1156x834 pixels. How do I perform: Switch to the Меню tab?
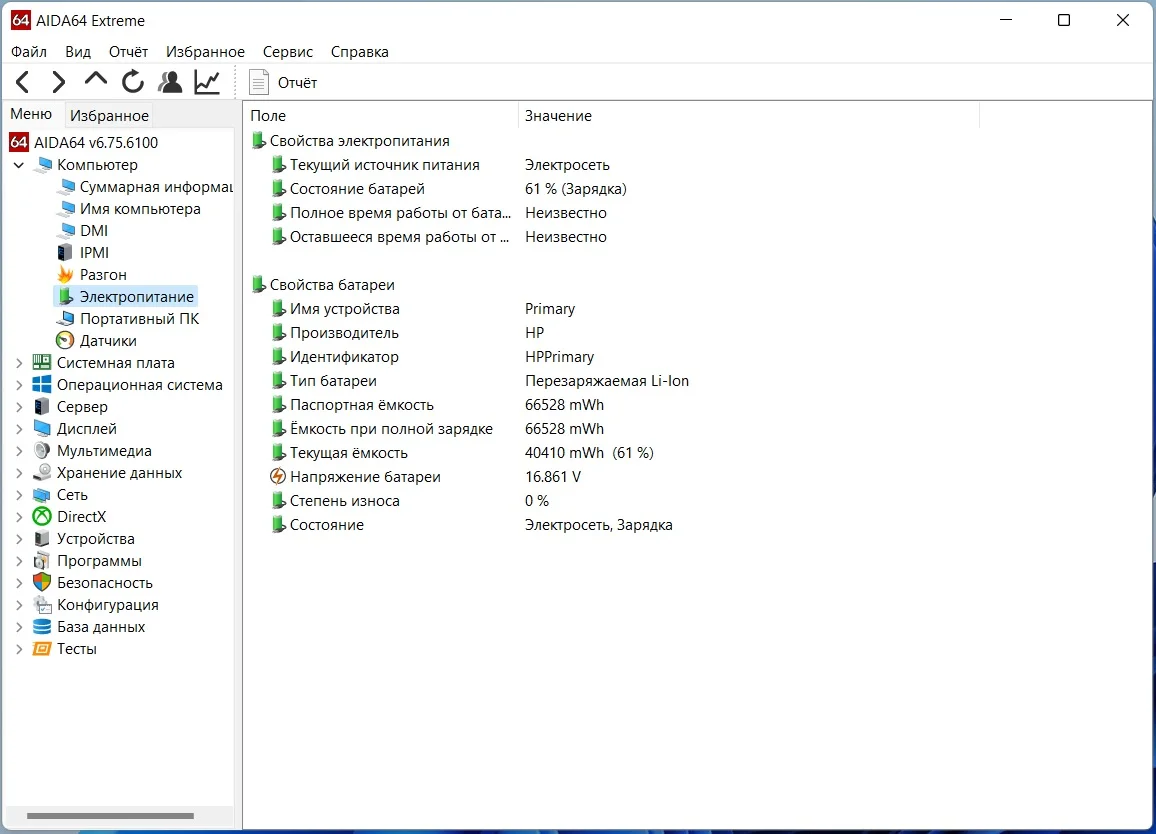coord(31,114)
